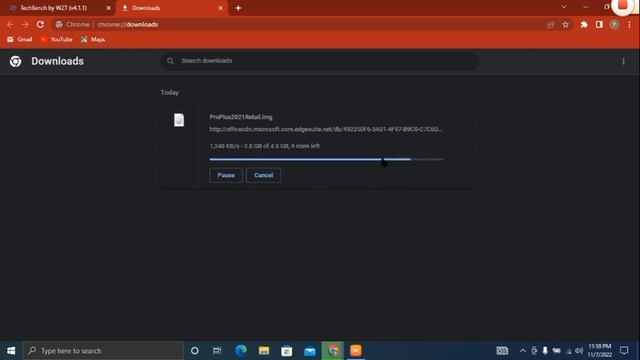Click the Today date heading
The width and height of the screenshot is (640, 360).
click(169, 93)
